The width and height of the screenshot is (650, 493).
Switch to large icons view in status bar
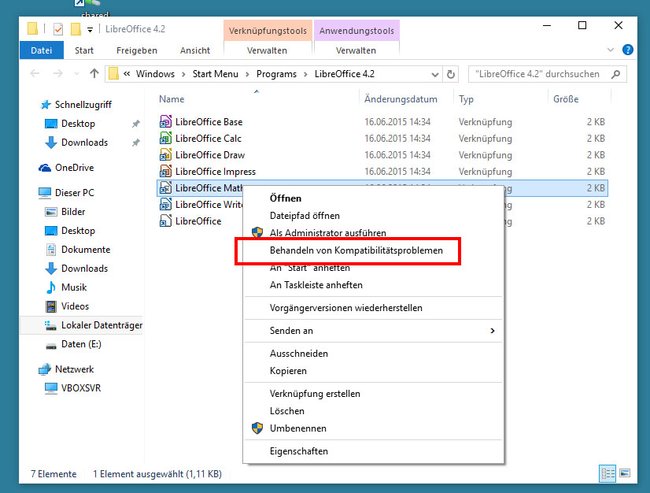click(x=625, y=473)
